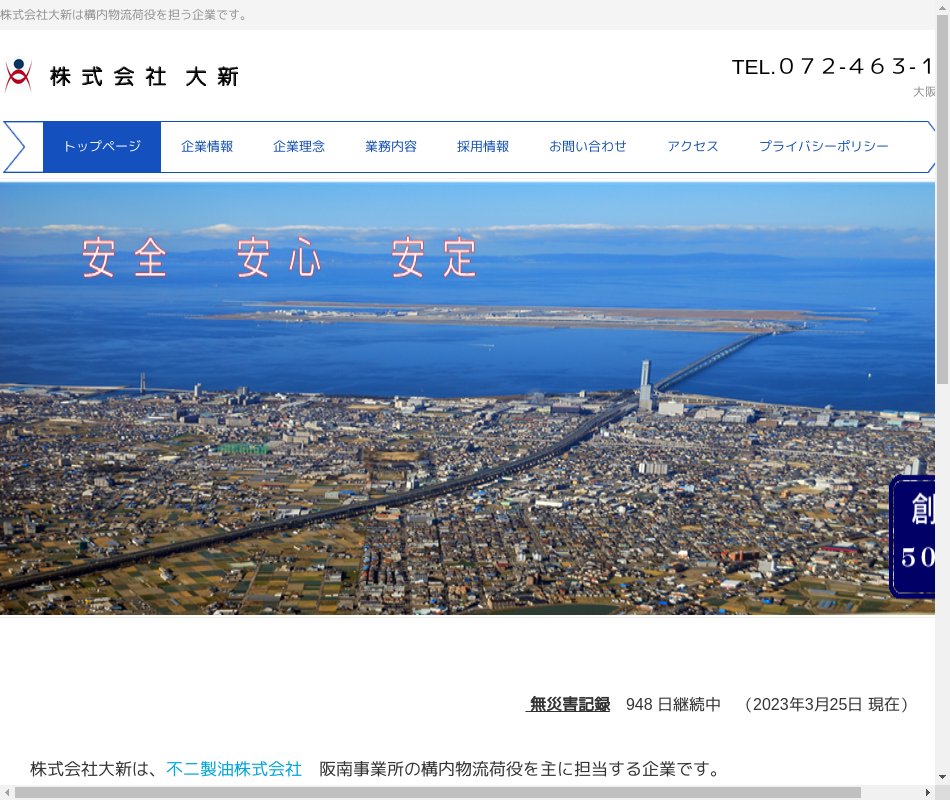This screenshot has width=950, height=800.
Task: Follow the 不二製油株式会社 link
Action: [x=234, y=769]
